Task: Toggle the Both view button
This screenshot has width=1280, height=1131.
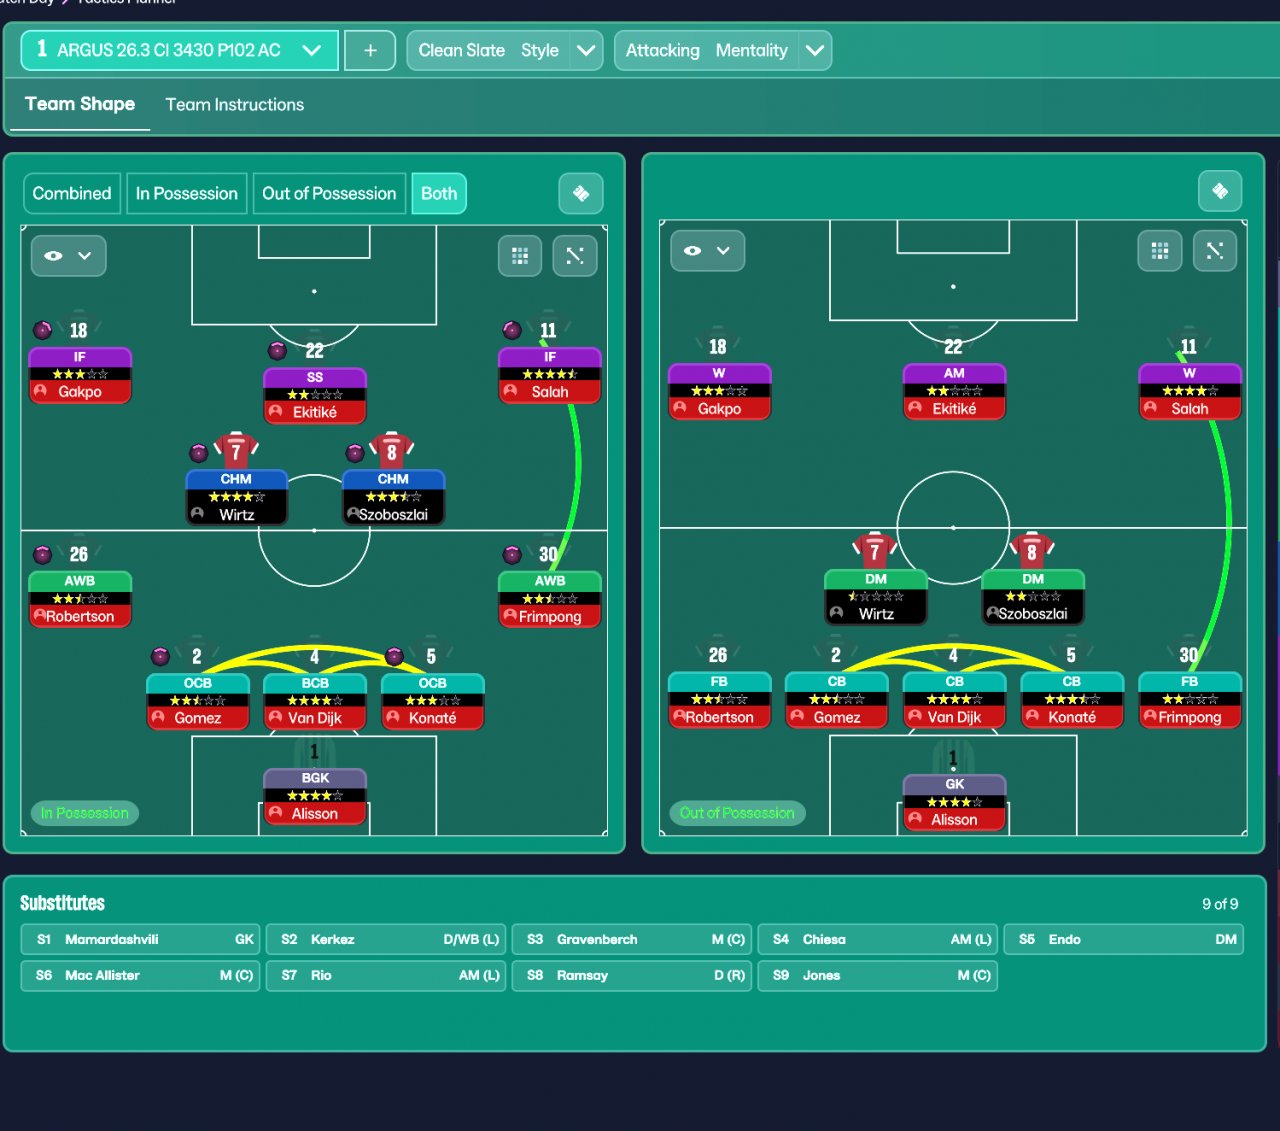Action: [x=439, y=194]
